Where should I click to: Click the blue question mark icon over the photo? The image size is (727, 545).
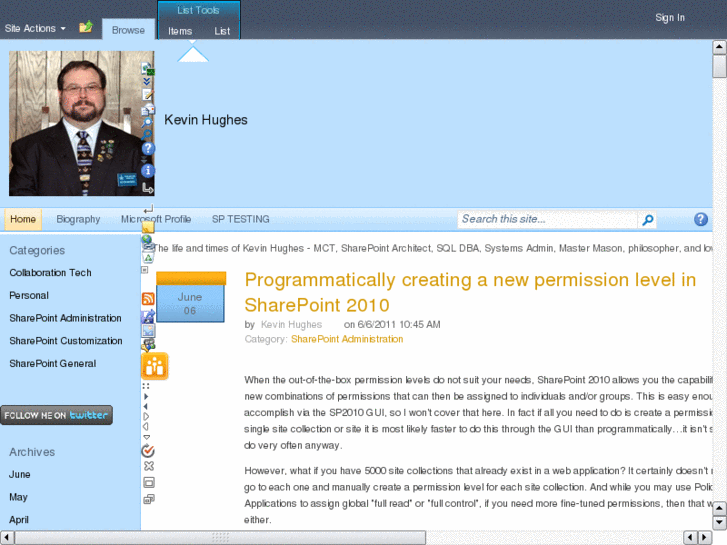tap(148, 148)
